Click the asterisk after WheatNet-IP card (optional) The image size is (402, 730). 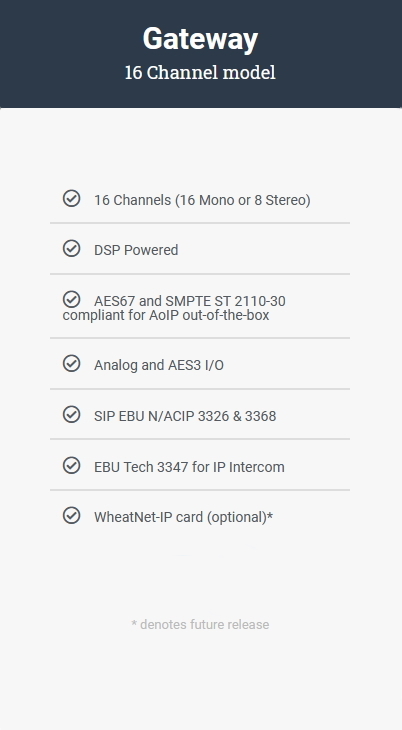click(x=270, y=515)
